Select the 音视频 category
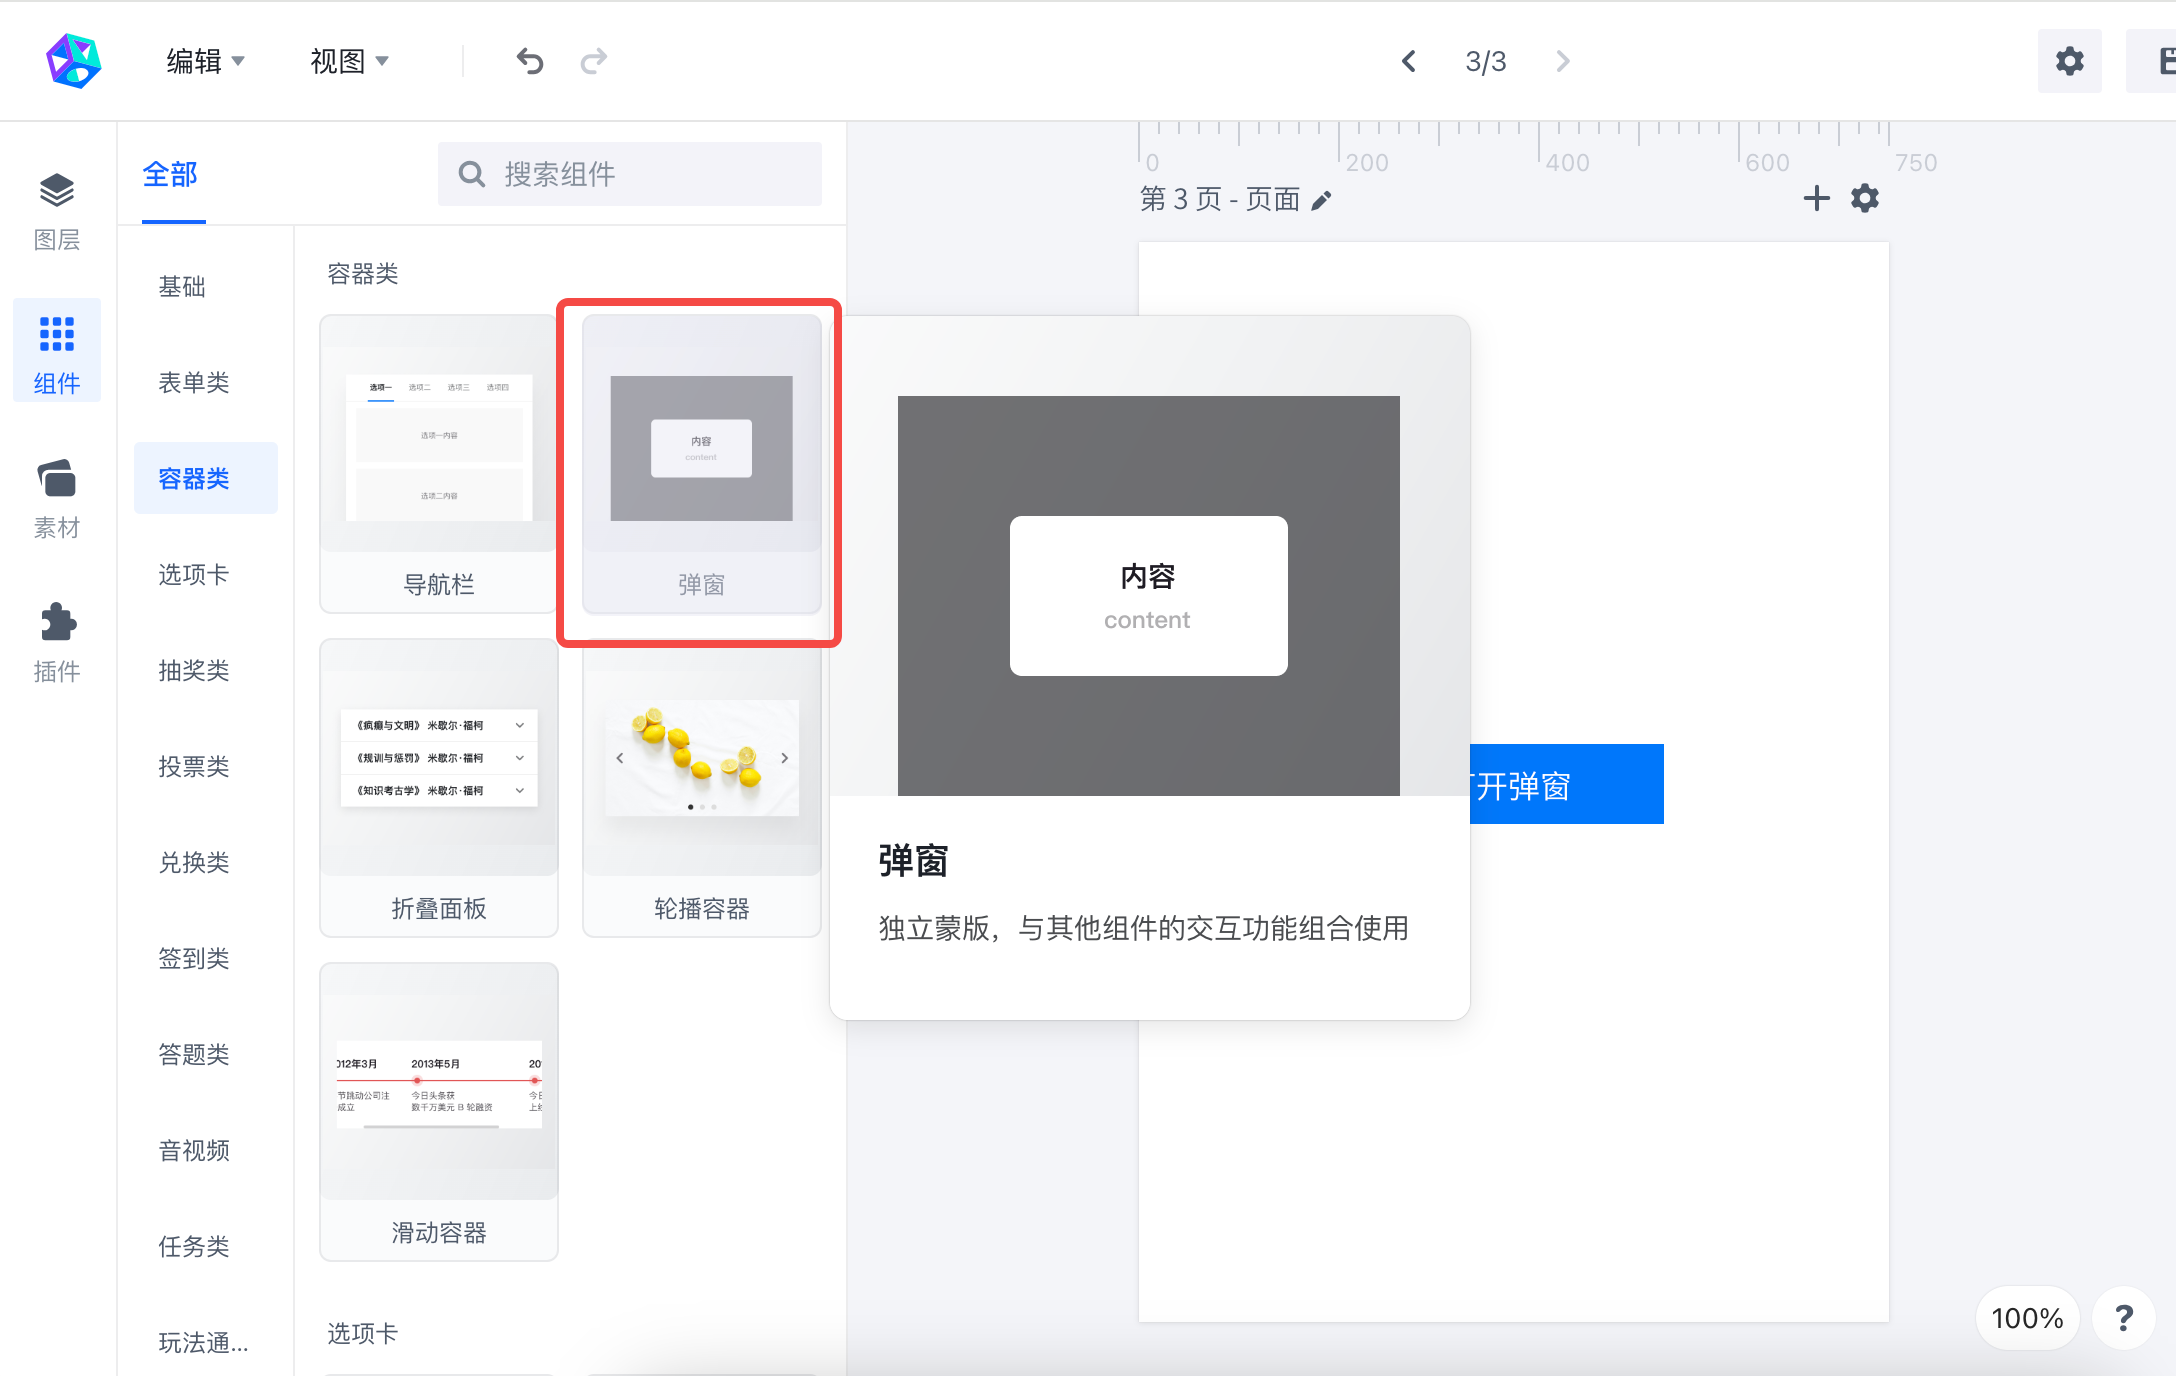2176x1376 pixels. [x=194, y=1150]
